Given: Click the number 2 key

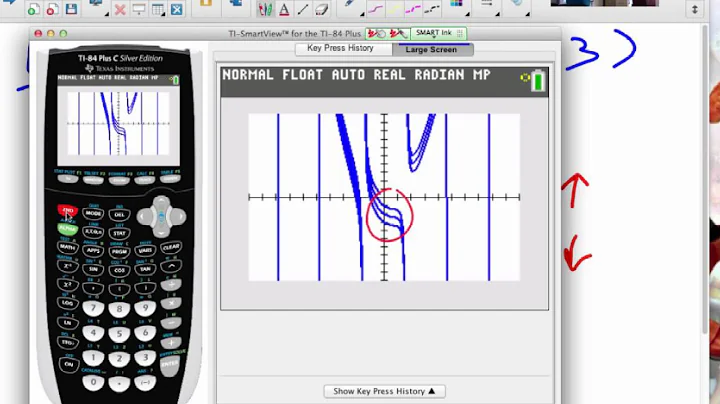Looking at the screenshot, I should pos(119,359).
